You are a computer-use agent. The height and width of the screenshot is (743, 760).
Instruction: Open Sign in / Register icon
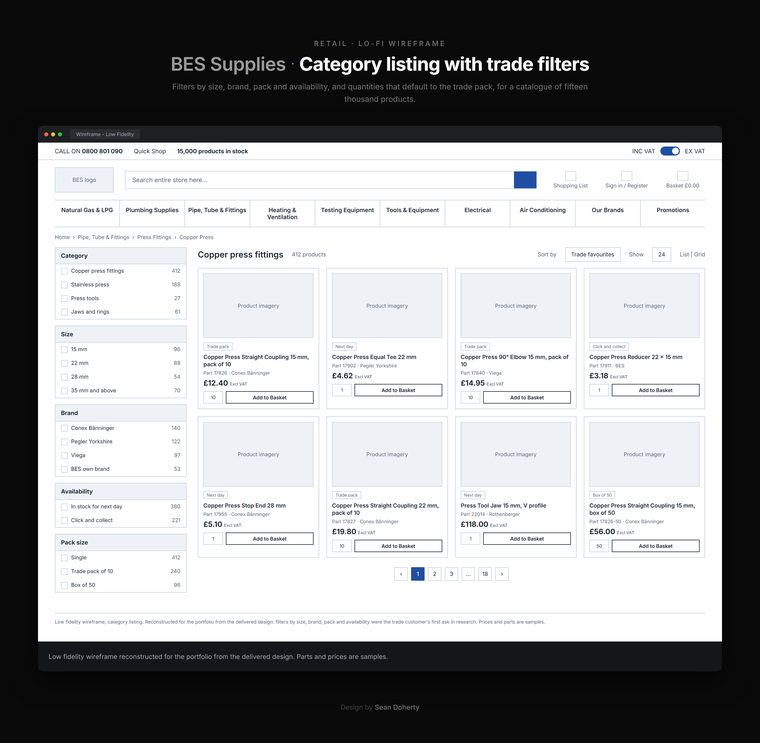point(626,176)
